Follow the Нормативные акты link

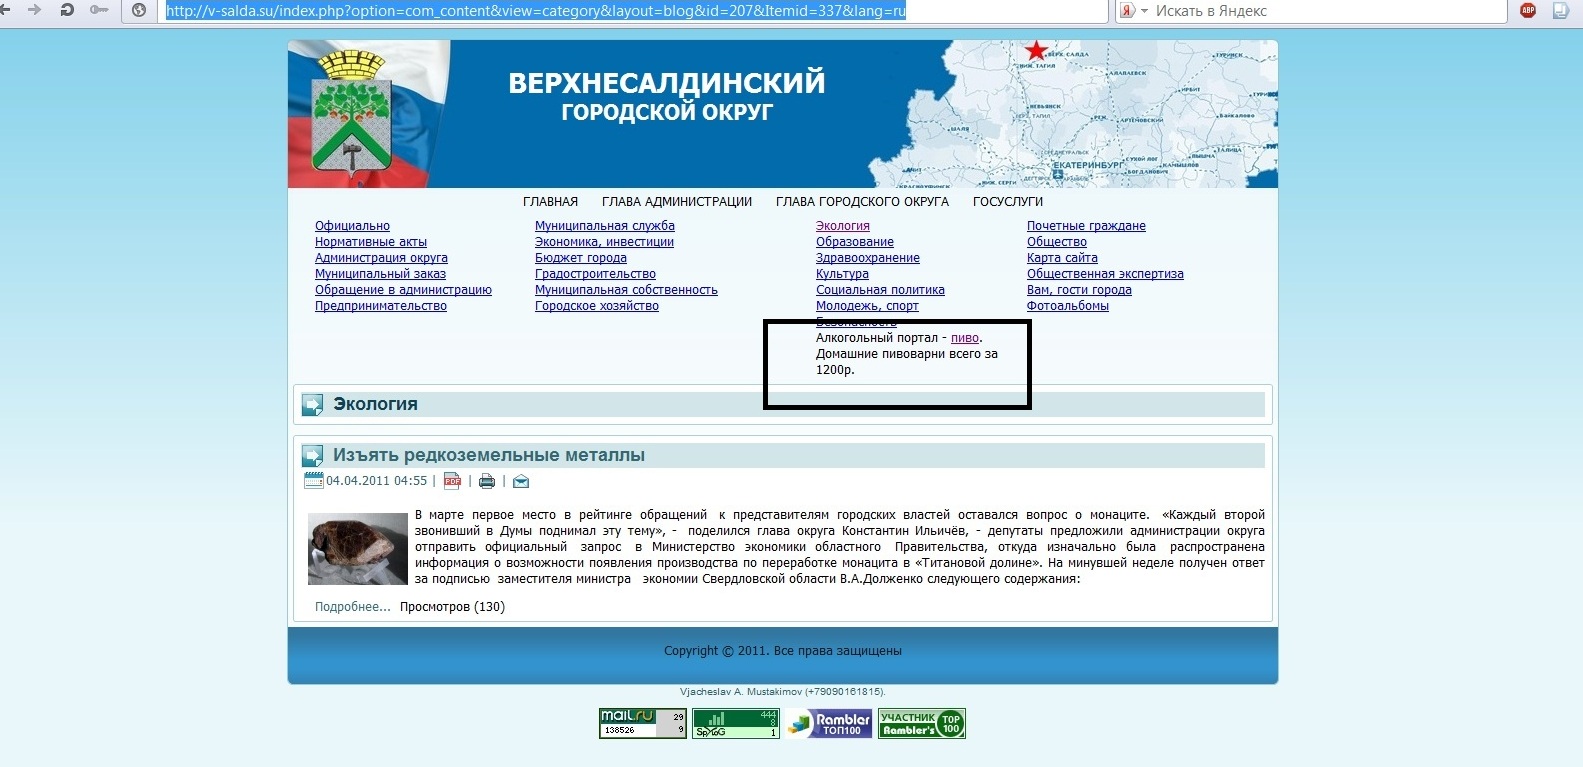(x=370, y=242)
